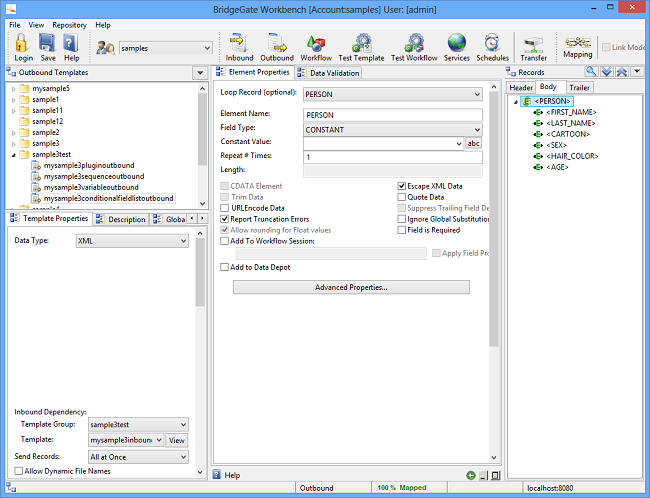Click the abc button beside Constant Value
Viewport: 650px width, 498px height.
[x=473, y=143]
